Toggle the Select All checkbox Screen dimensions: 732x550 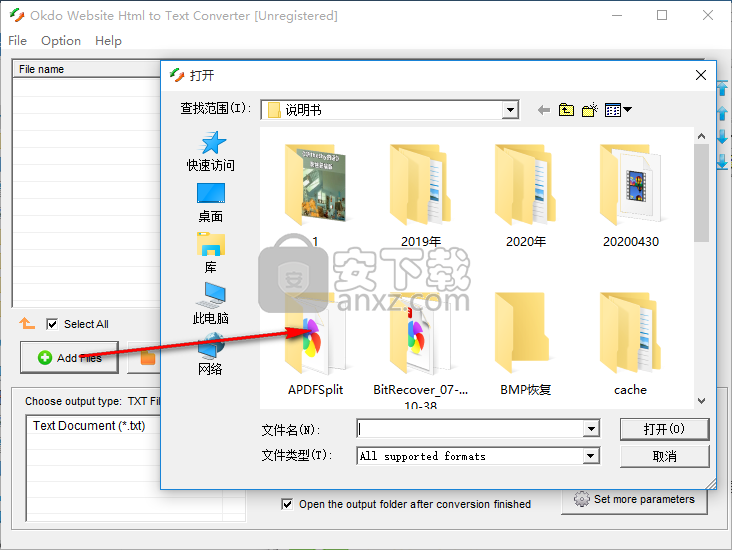[x=52, y=324]
